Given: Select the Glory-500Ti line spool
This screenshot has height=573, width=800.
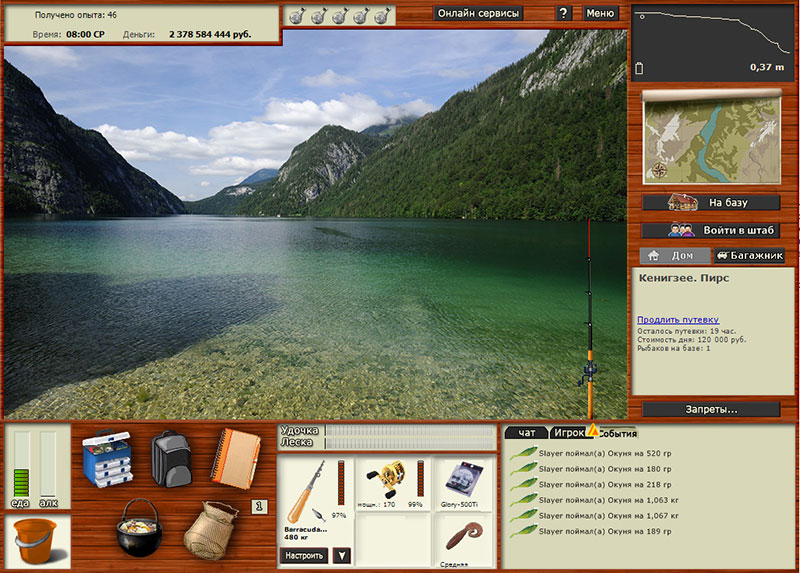Looking at the screenshot, I should tap(462, 480).
